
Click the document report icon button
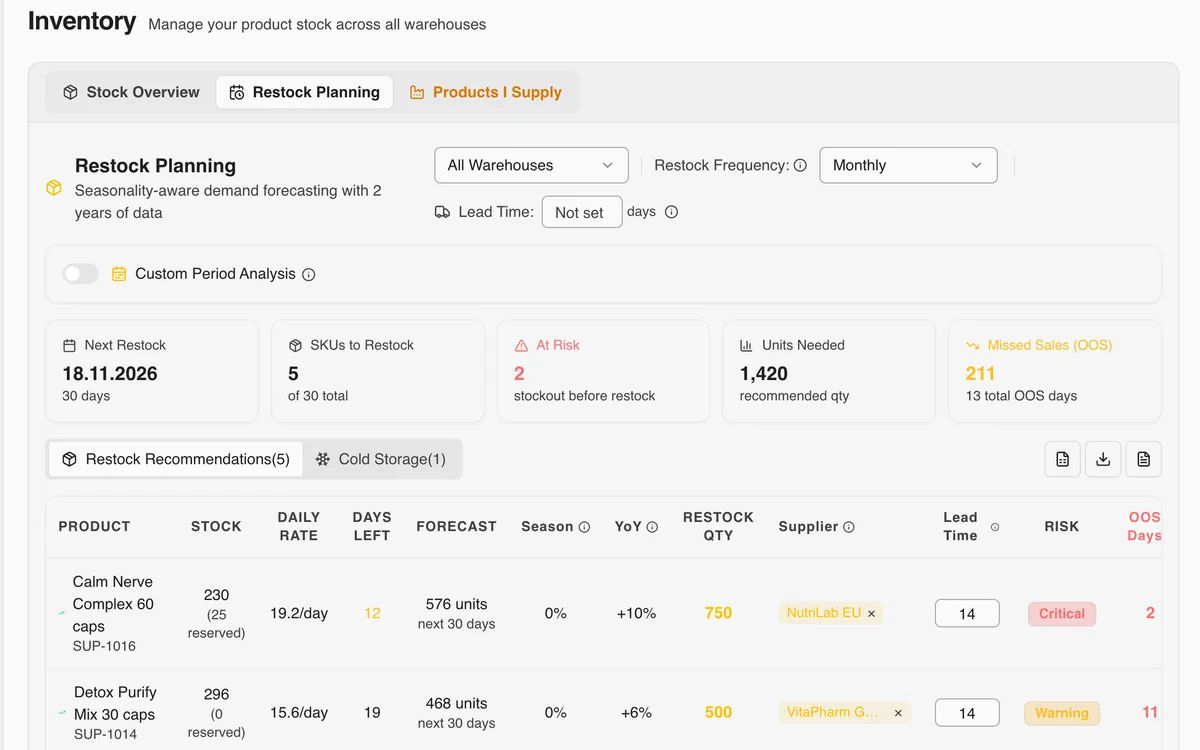[x=1143, y=459]
